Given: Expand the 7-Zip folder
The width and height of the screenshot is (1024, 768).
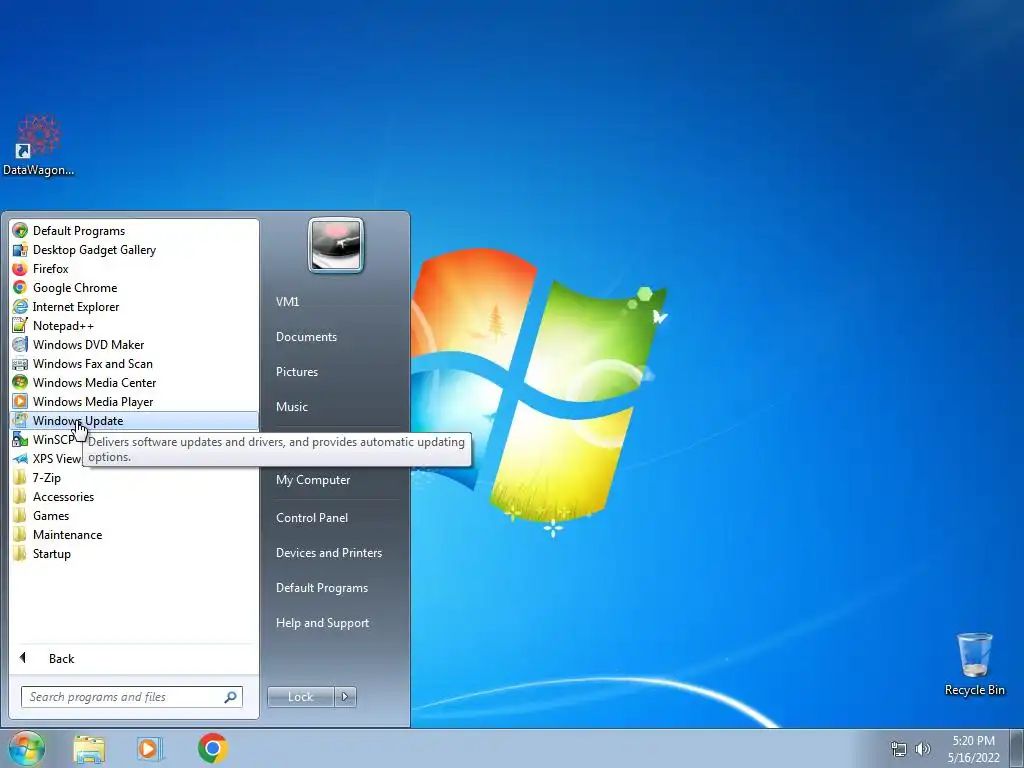Looking at the screenshot, I should pyautogui.click(x=134, y=477).
